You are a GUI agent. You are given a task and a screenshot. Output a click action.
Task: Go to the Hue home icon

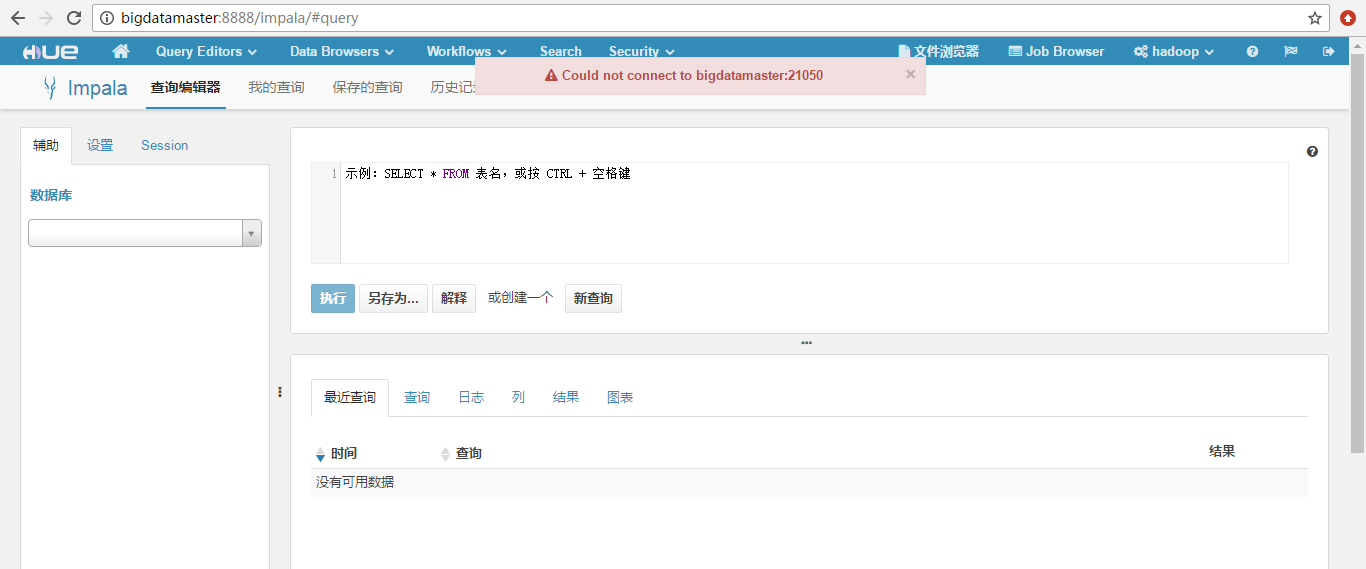(x=121, y=51)
